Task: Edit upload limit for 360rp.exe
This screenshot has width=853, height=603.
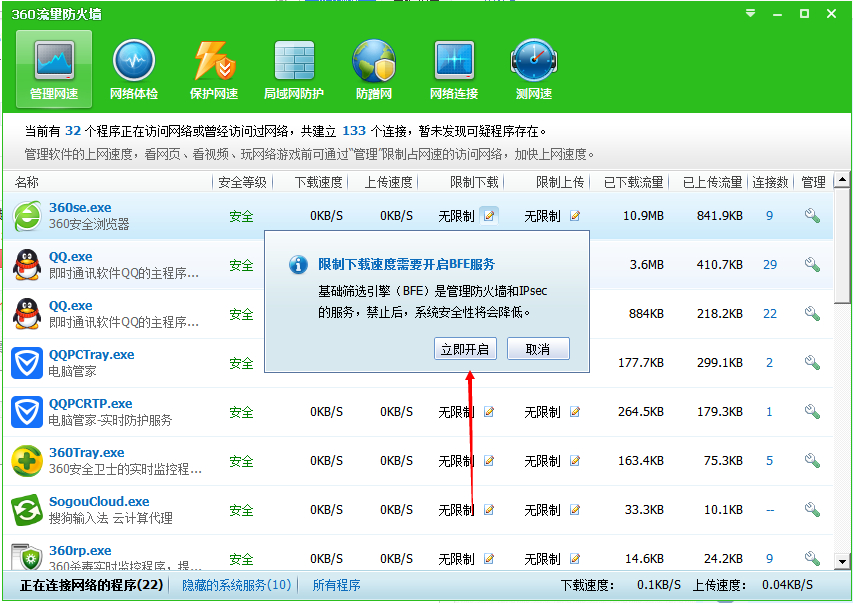Action: tap(575, 559)
